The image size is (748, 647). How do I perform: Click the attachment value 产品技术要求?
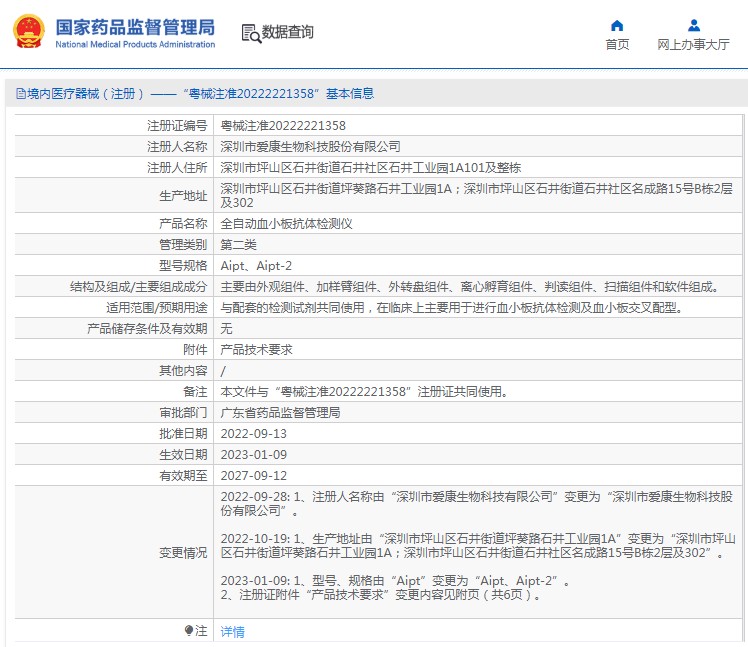pyautogui.click(x=256, y=349)
